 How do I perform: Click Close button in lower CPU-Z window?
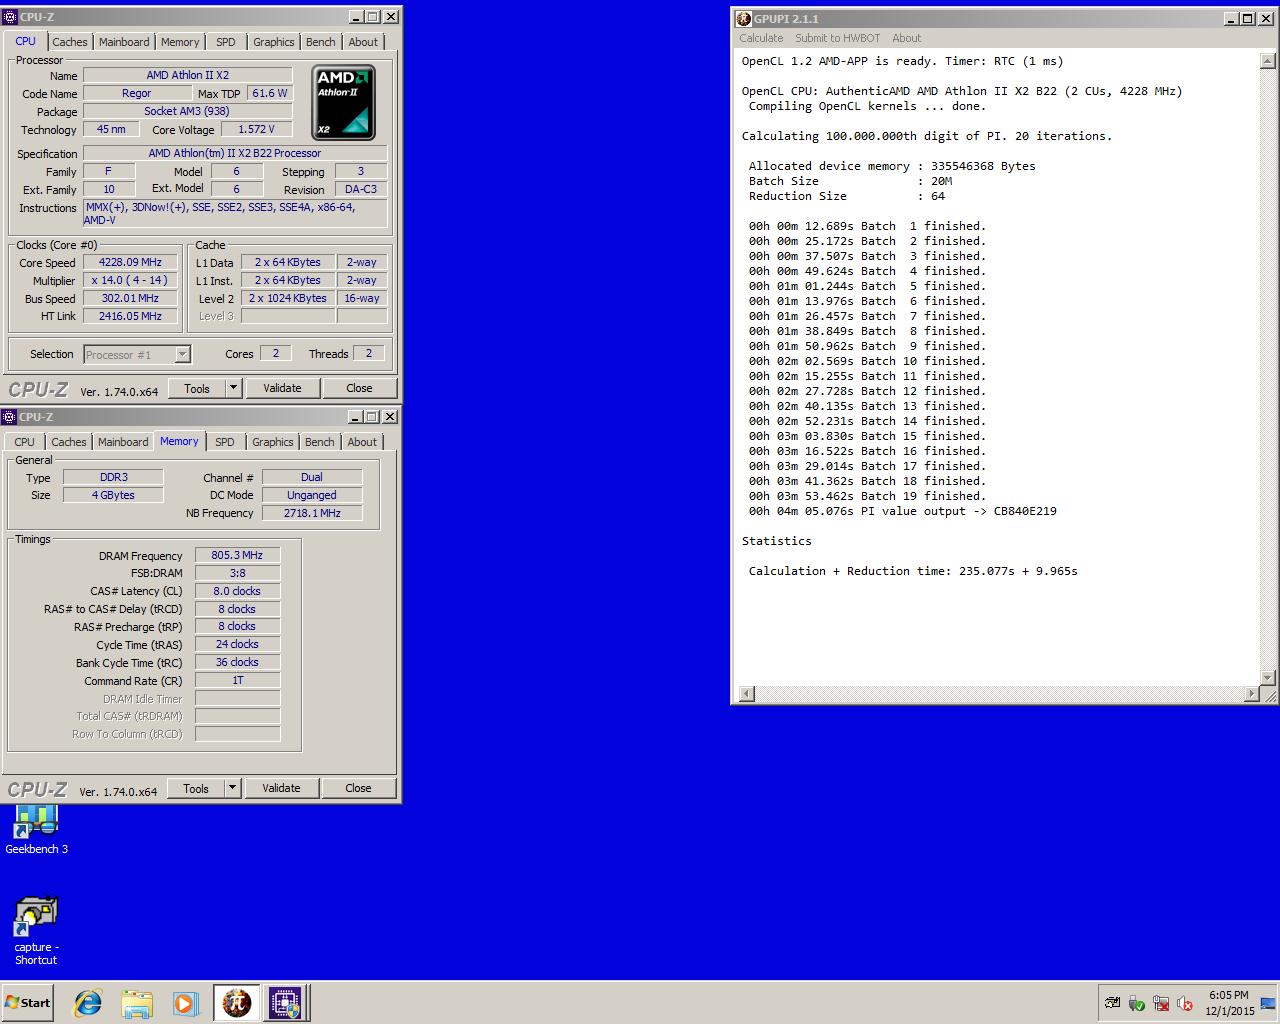358,788
